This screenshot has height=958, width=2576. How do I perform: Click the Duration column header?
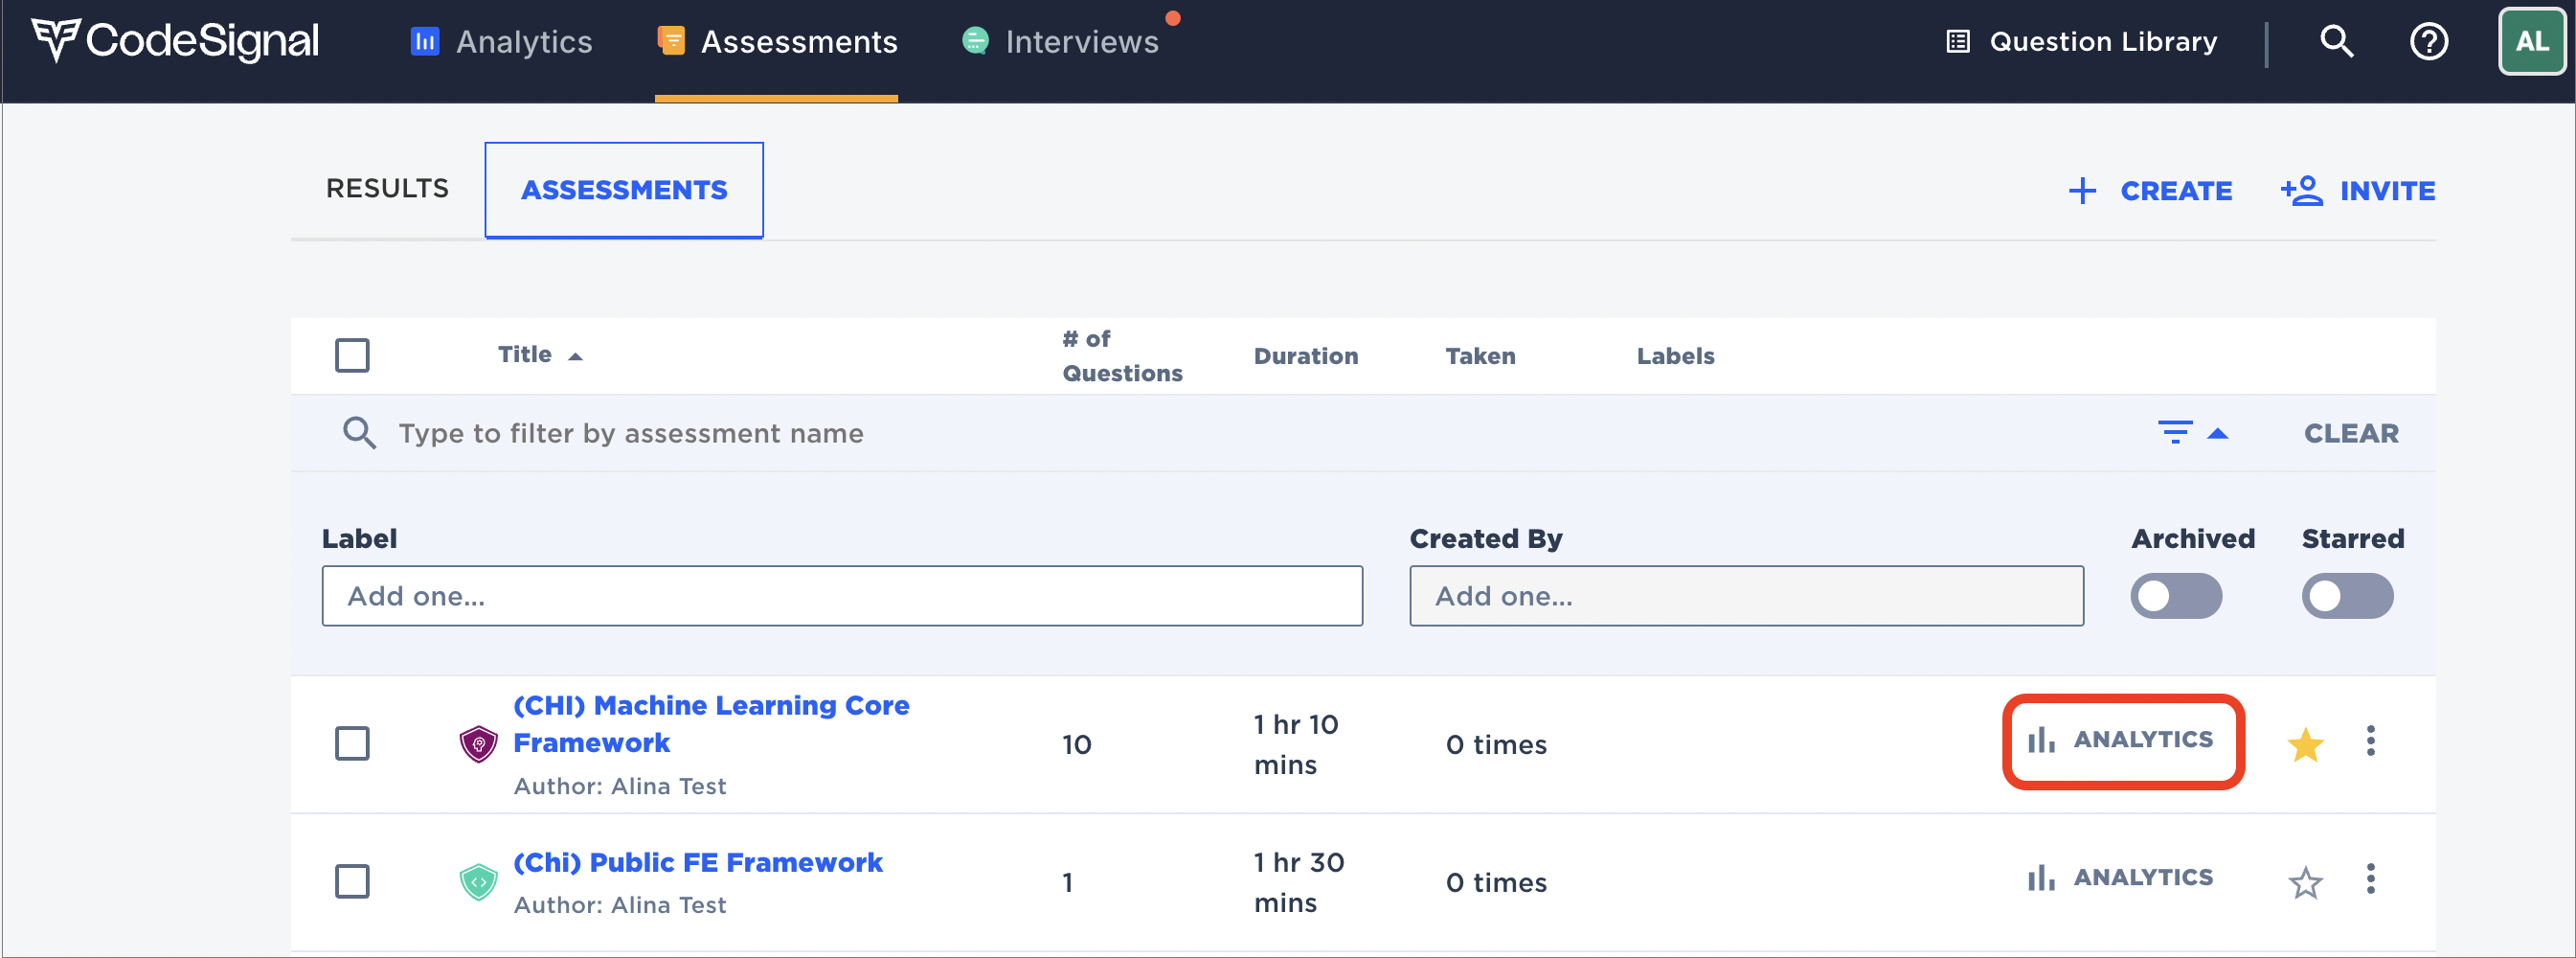click(x=1305, y=356)
